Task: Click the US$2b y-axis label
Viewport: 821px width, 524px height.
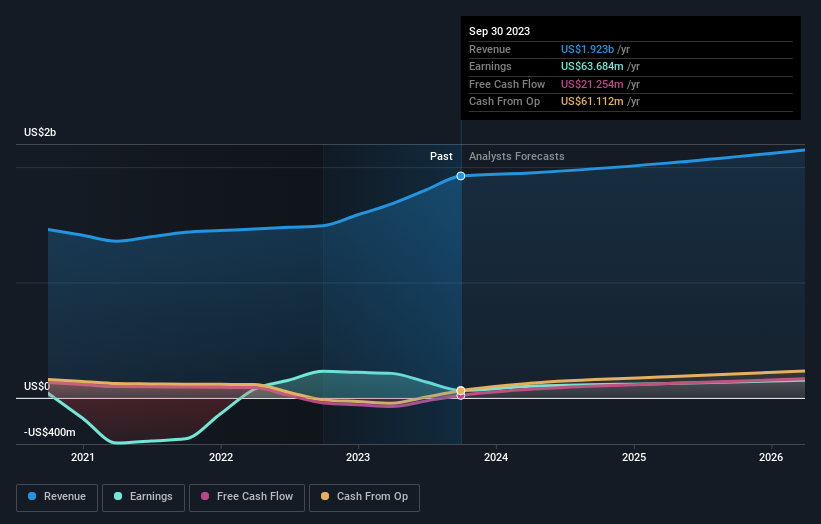Action: point(40,132)
